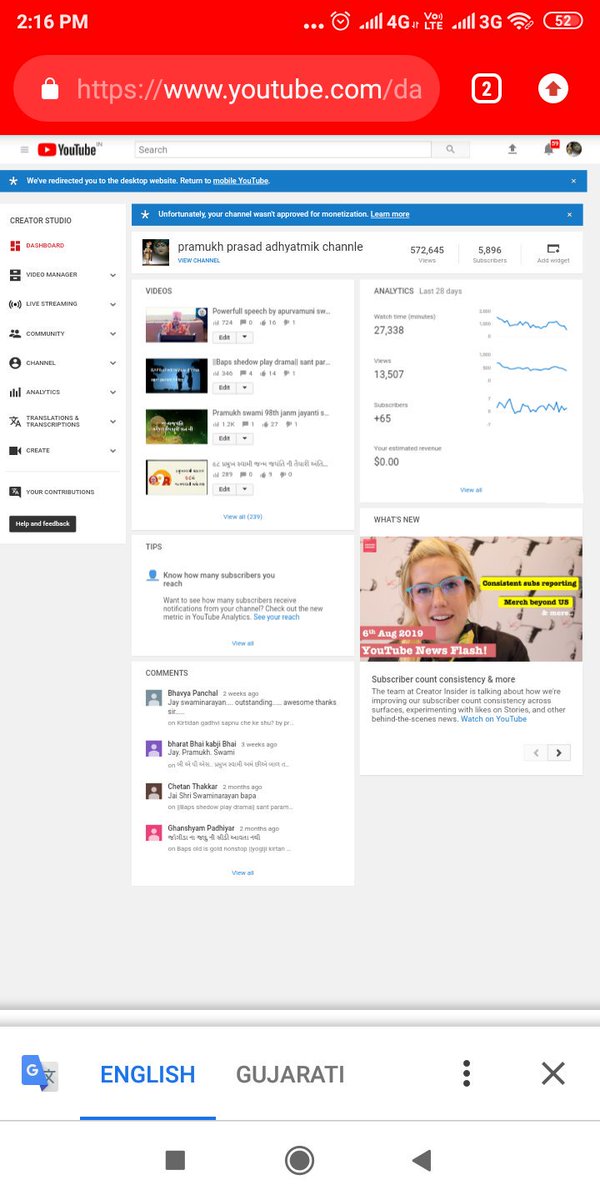Click the mobile YouTube link
The height and width of the screenshot is (1200, 600).
click(x=239, y=181)
